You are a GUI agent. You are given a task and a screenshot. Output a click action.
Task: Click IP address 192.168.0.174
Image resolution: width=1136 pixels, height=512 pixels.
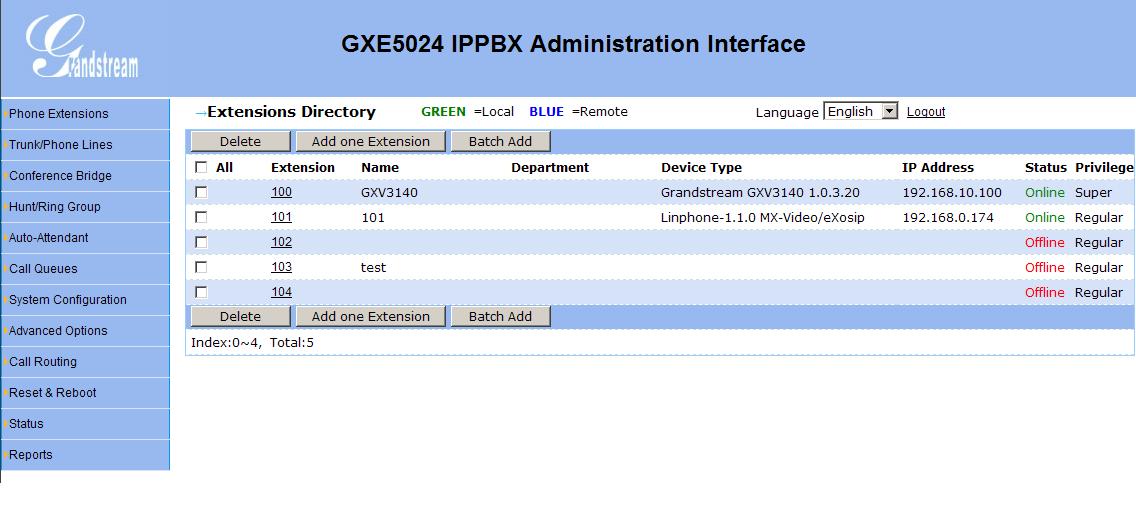point(948,217)
